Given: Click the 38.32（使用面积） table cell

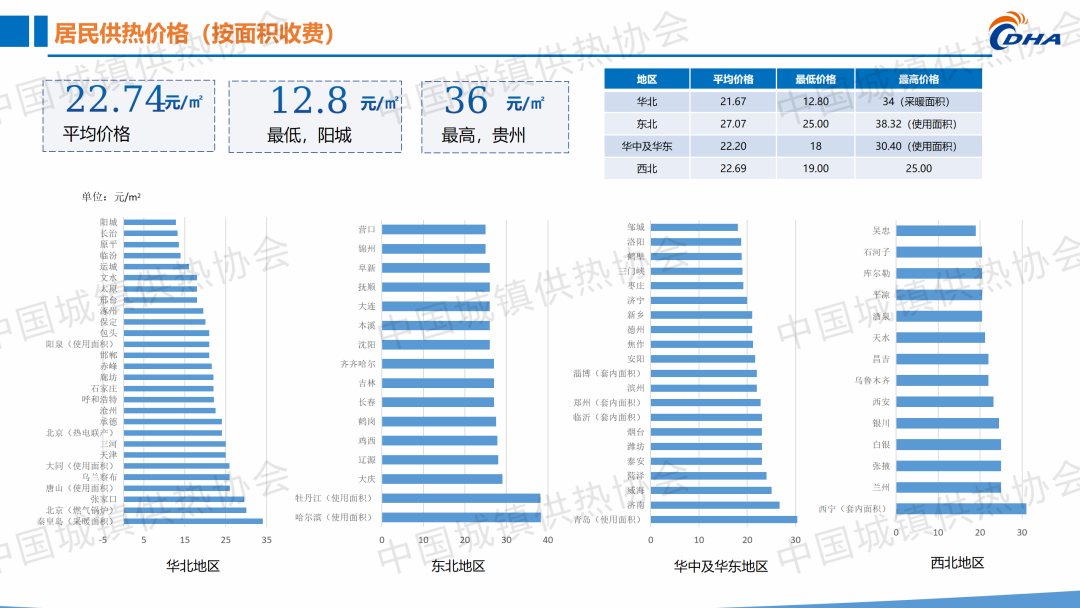Looking at the screenshot, I should pos(918,124).
